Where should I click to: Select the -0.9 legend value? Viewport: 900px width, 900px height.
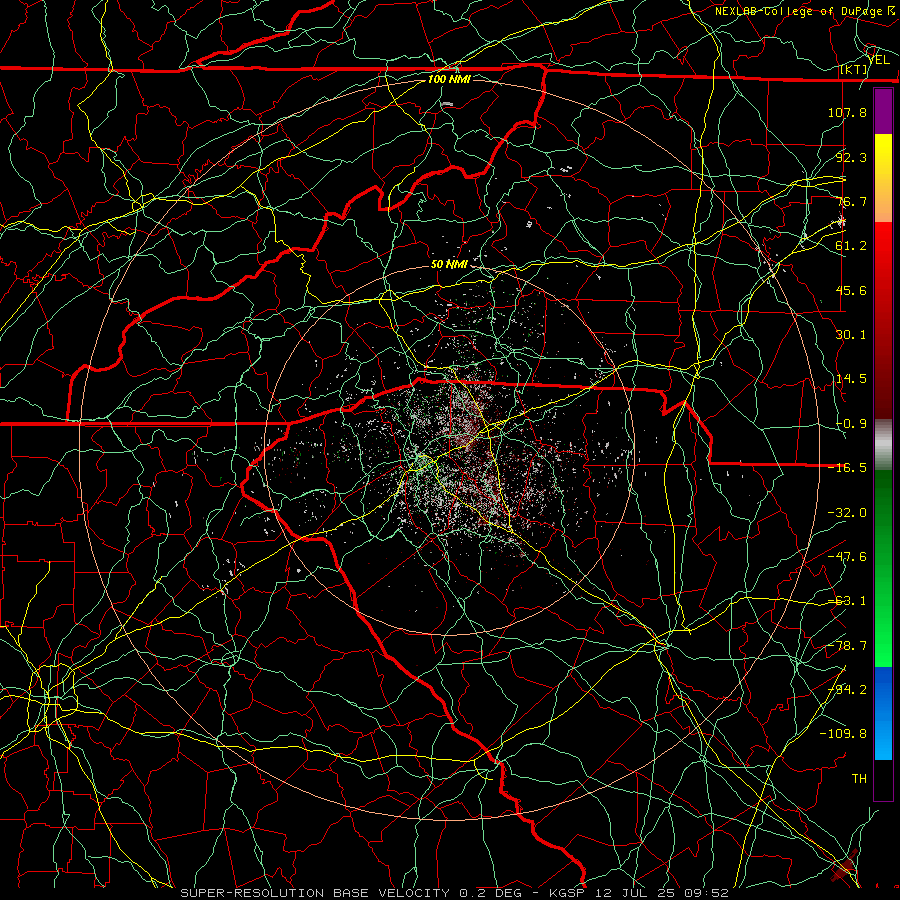tap(851, 424)
